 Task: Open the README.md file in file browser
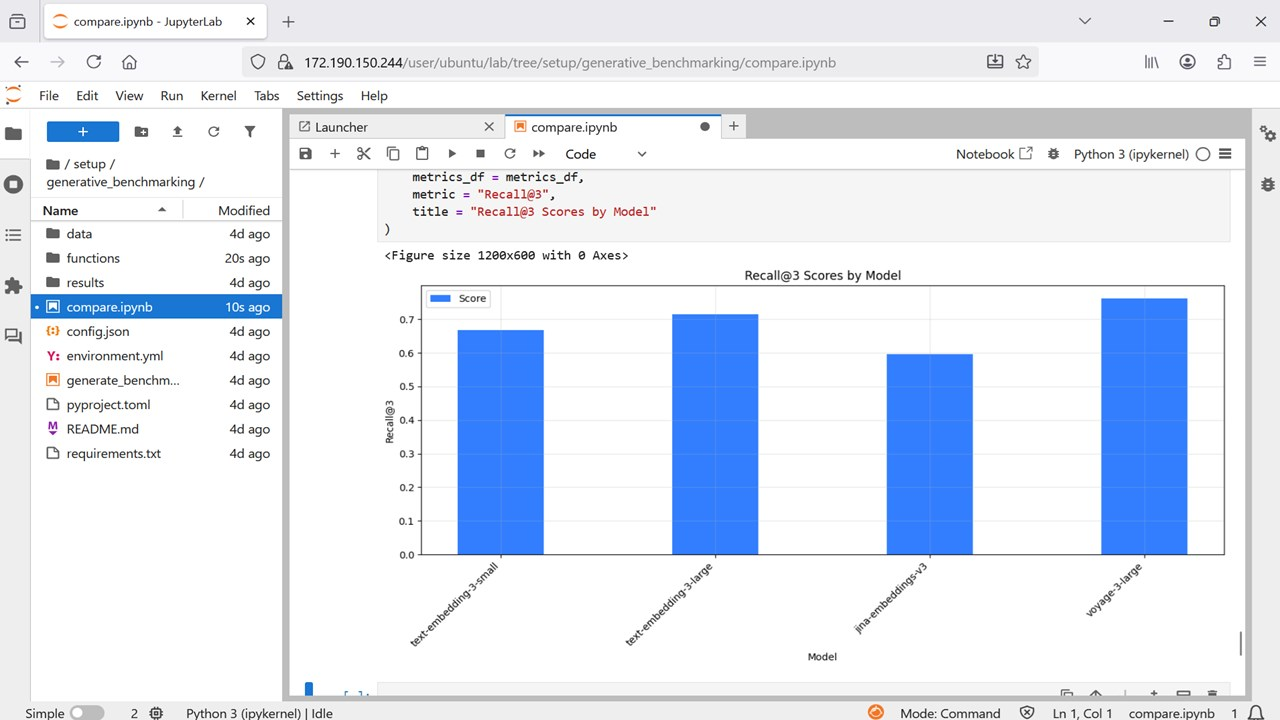102,429
